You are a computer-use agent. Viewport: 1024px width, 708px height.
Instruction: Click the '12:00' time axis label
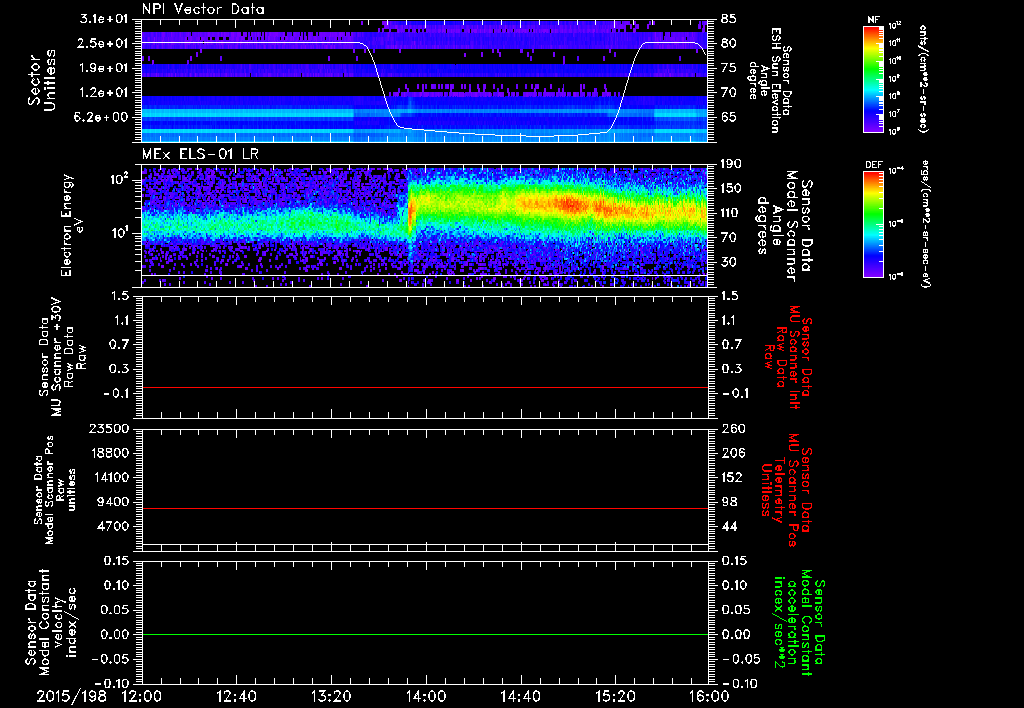(142, 696)
